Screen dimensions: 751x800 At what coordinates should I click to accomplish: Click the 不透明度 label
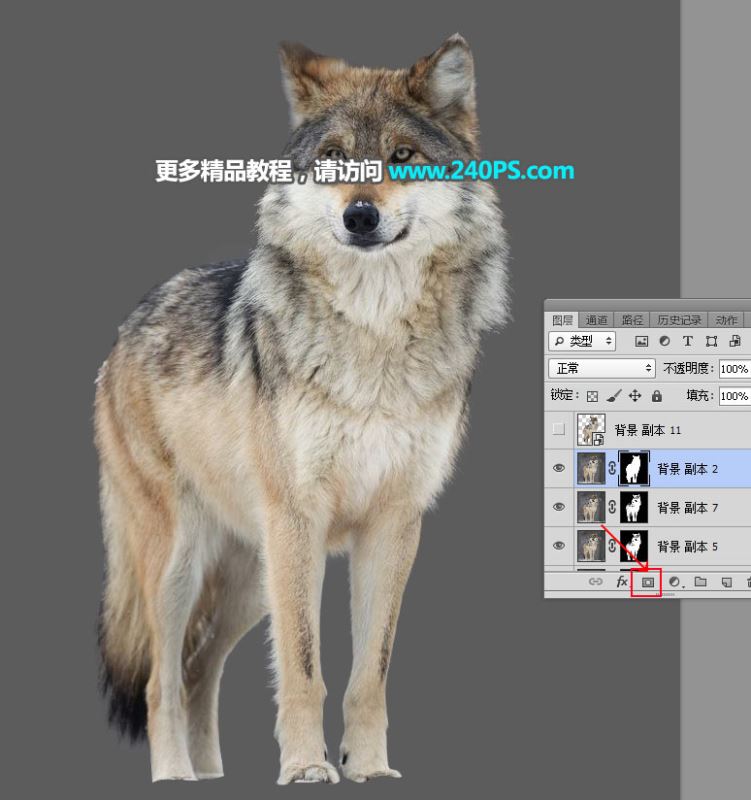coord(687,368)
